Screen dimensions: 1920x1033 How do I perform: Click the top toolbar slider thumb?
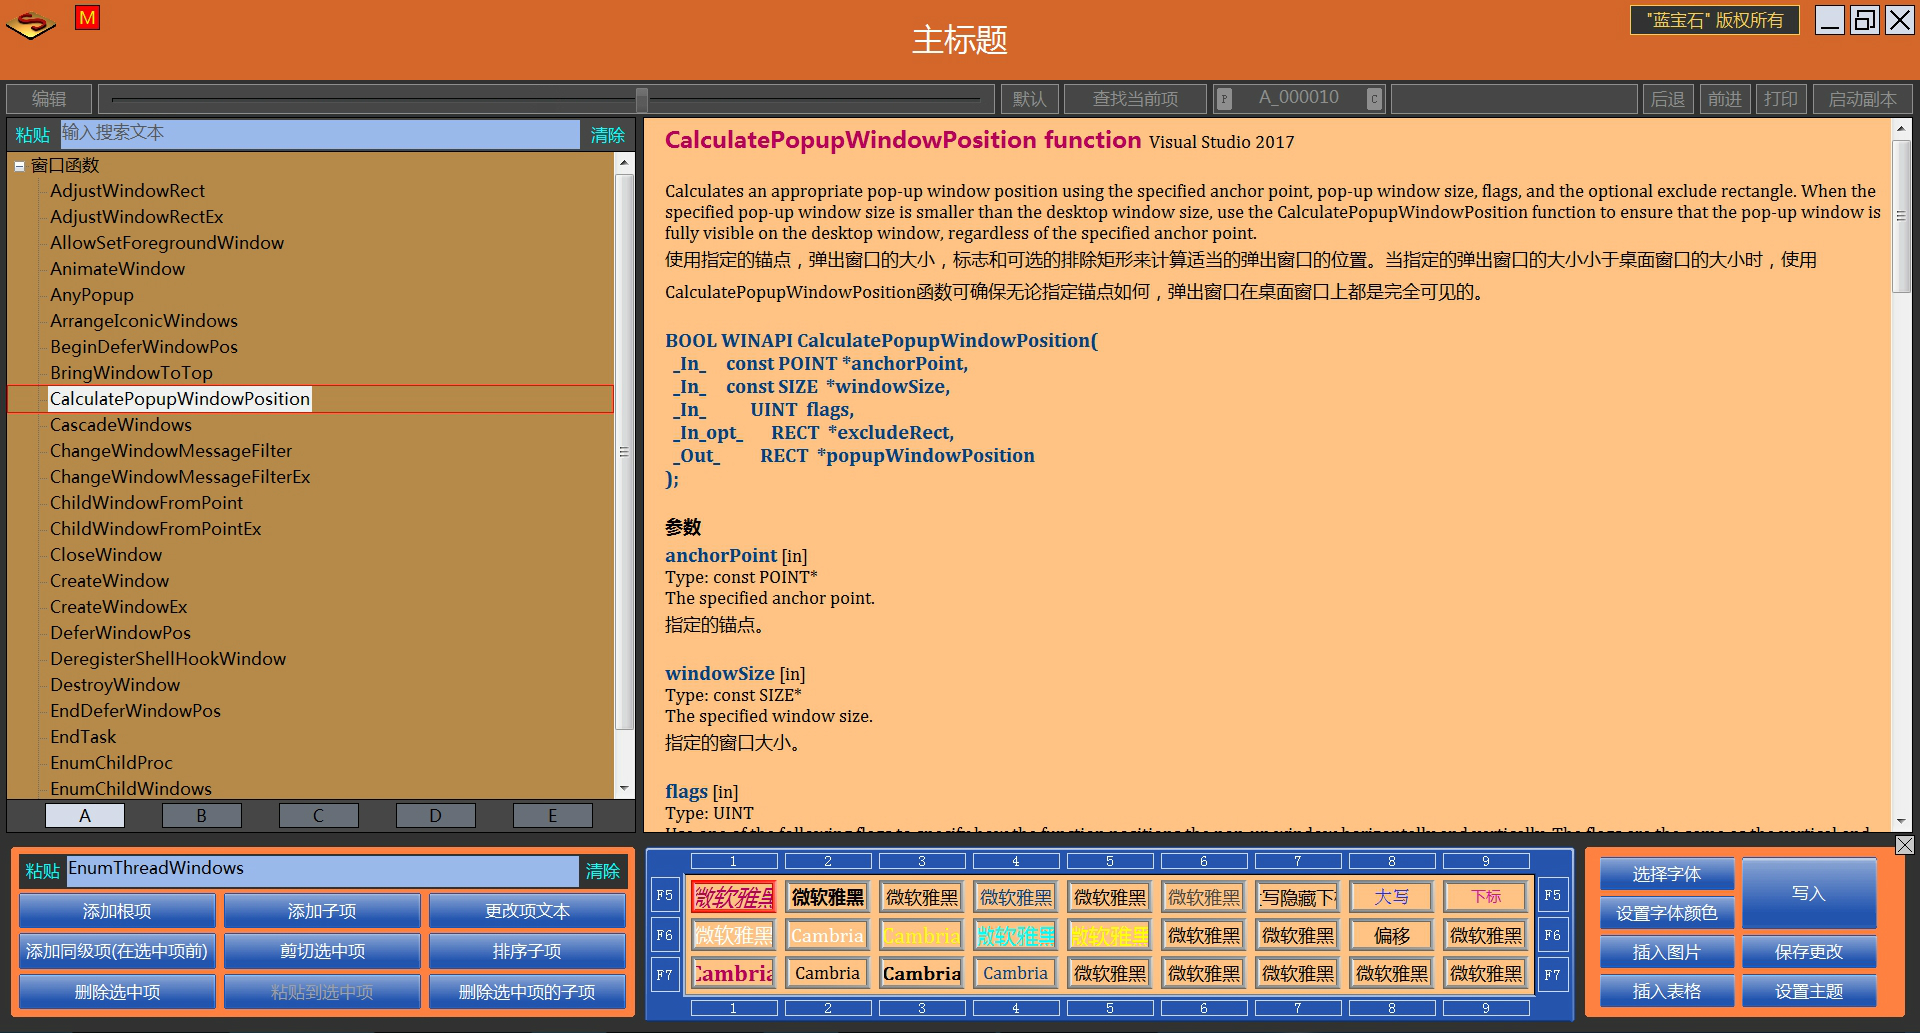[642, 99]
